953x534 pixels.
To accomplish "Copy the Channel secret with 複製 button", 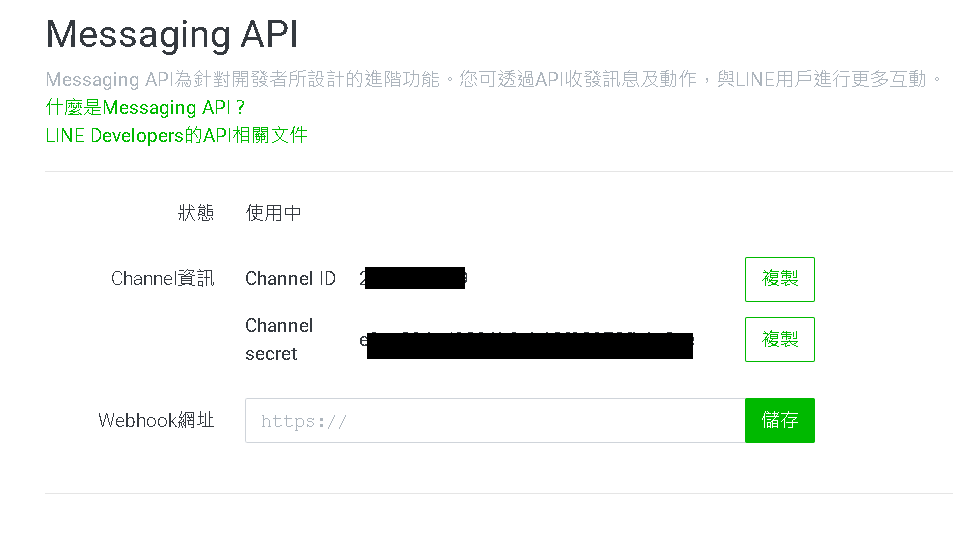I will pyautogui.click(x=779, y=339).
